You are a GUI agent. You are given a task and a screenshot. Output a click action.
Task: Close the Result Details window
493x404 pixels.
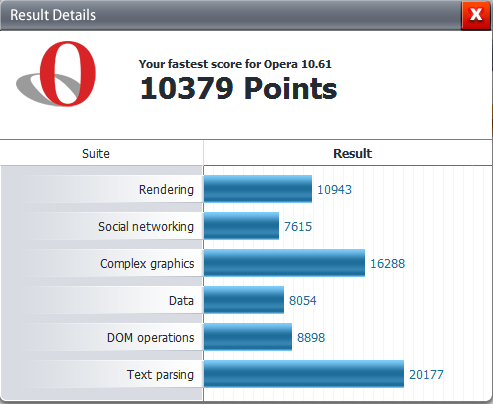coord(476,15)
